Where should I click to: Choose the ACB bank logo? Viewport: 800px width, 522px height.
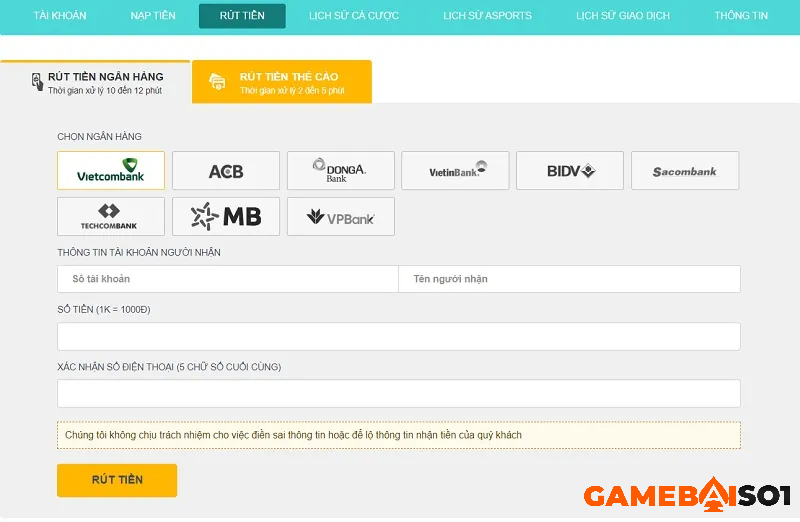tap(226, 171)
